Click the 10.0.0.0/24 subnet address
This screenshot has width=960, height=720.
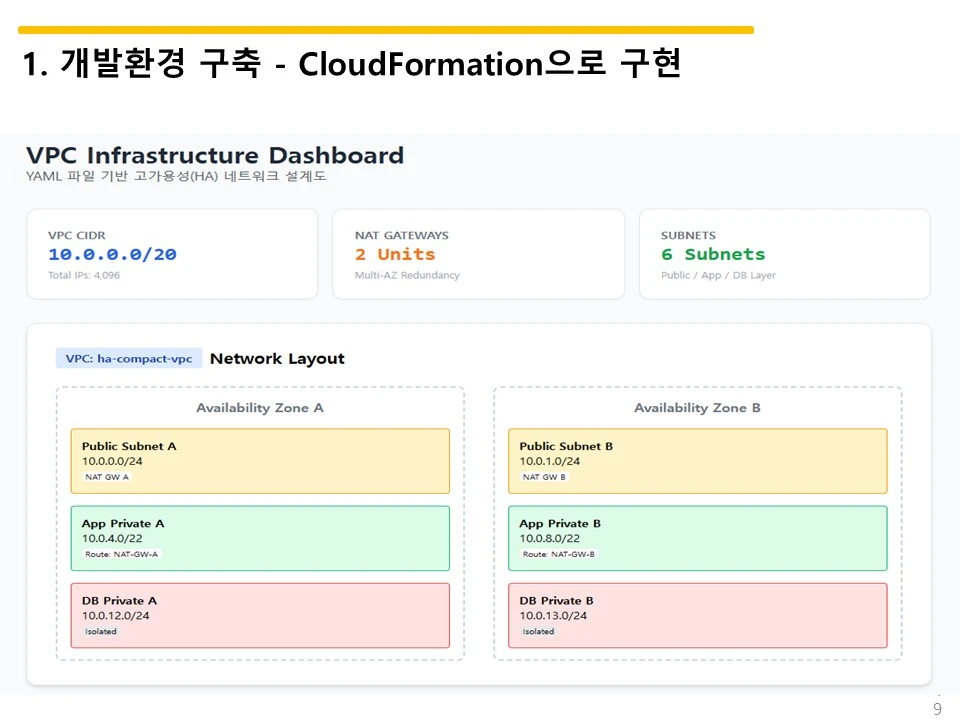pyautogui.click(x=112, y=461)
